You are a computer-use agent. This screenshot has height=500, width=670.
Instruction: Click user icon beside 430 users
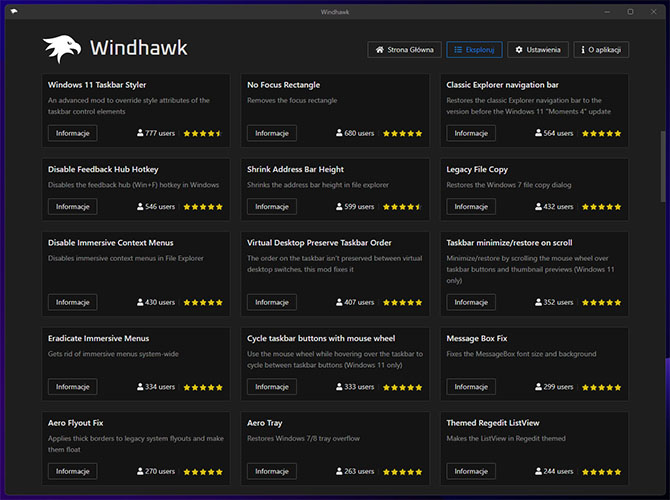(140, 302)
